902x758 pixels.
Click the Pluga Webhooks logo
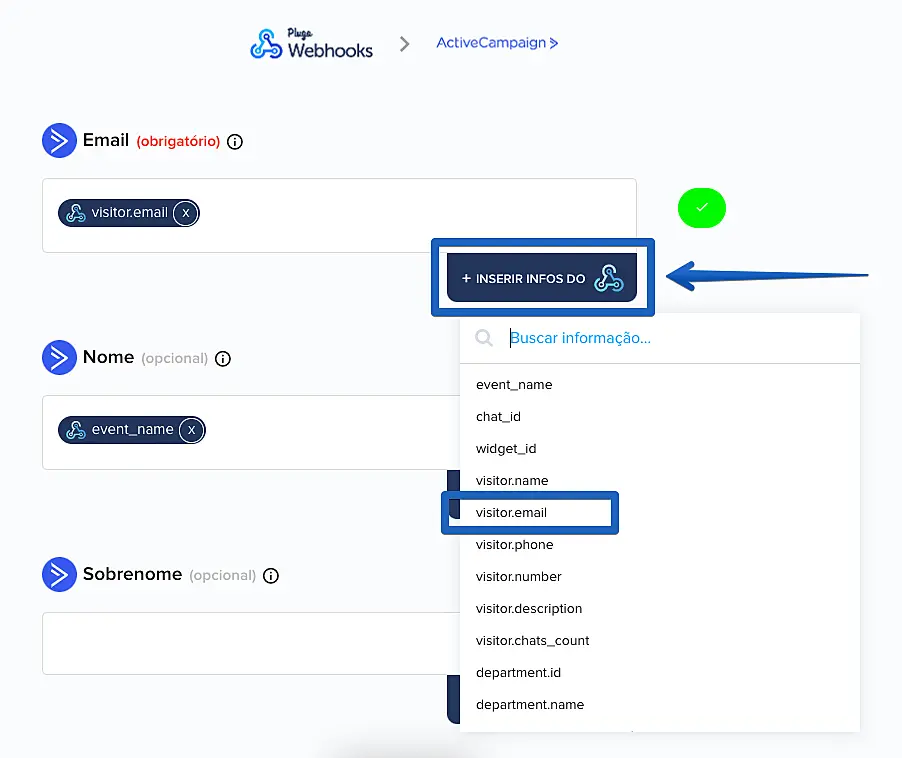(x=312, y=45)
